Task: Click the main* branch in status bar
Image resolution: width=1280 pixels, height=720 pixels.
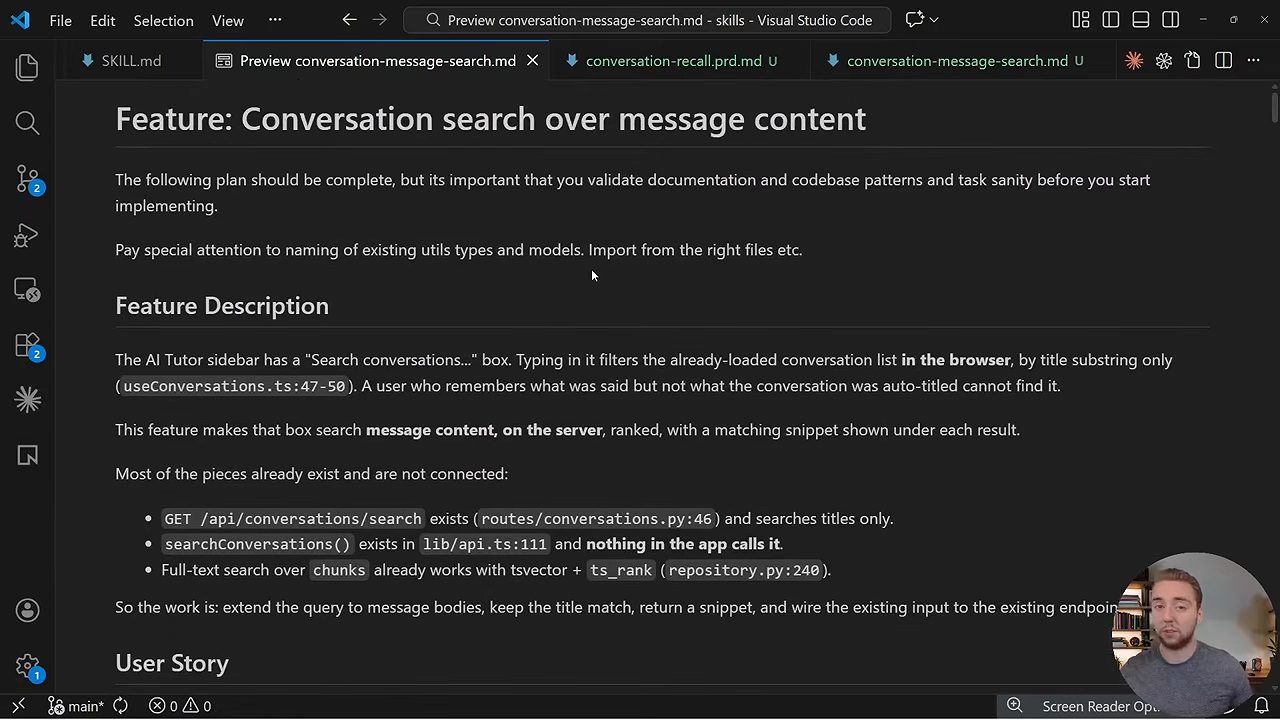Action: click(78, 706)
